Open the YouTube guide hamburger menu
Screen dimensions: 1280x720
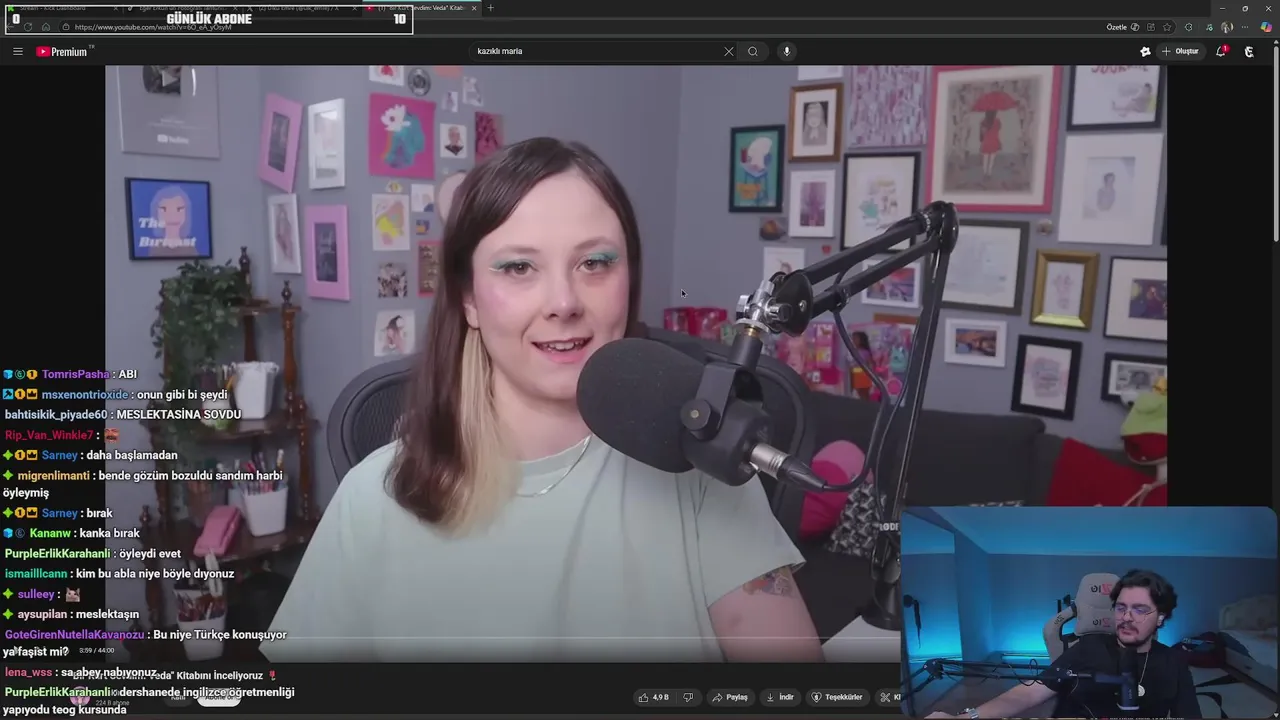[x=18, y=51]
